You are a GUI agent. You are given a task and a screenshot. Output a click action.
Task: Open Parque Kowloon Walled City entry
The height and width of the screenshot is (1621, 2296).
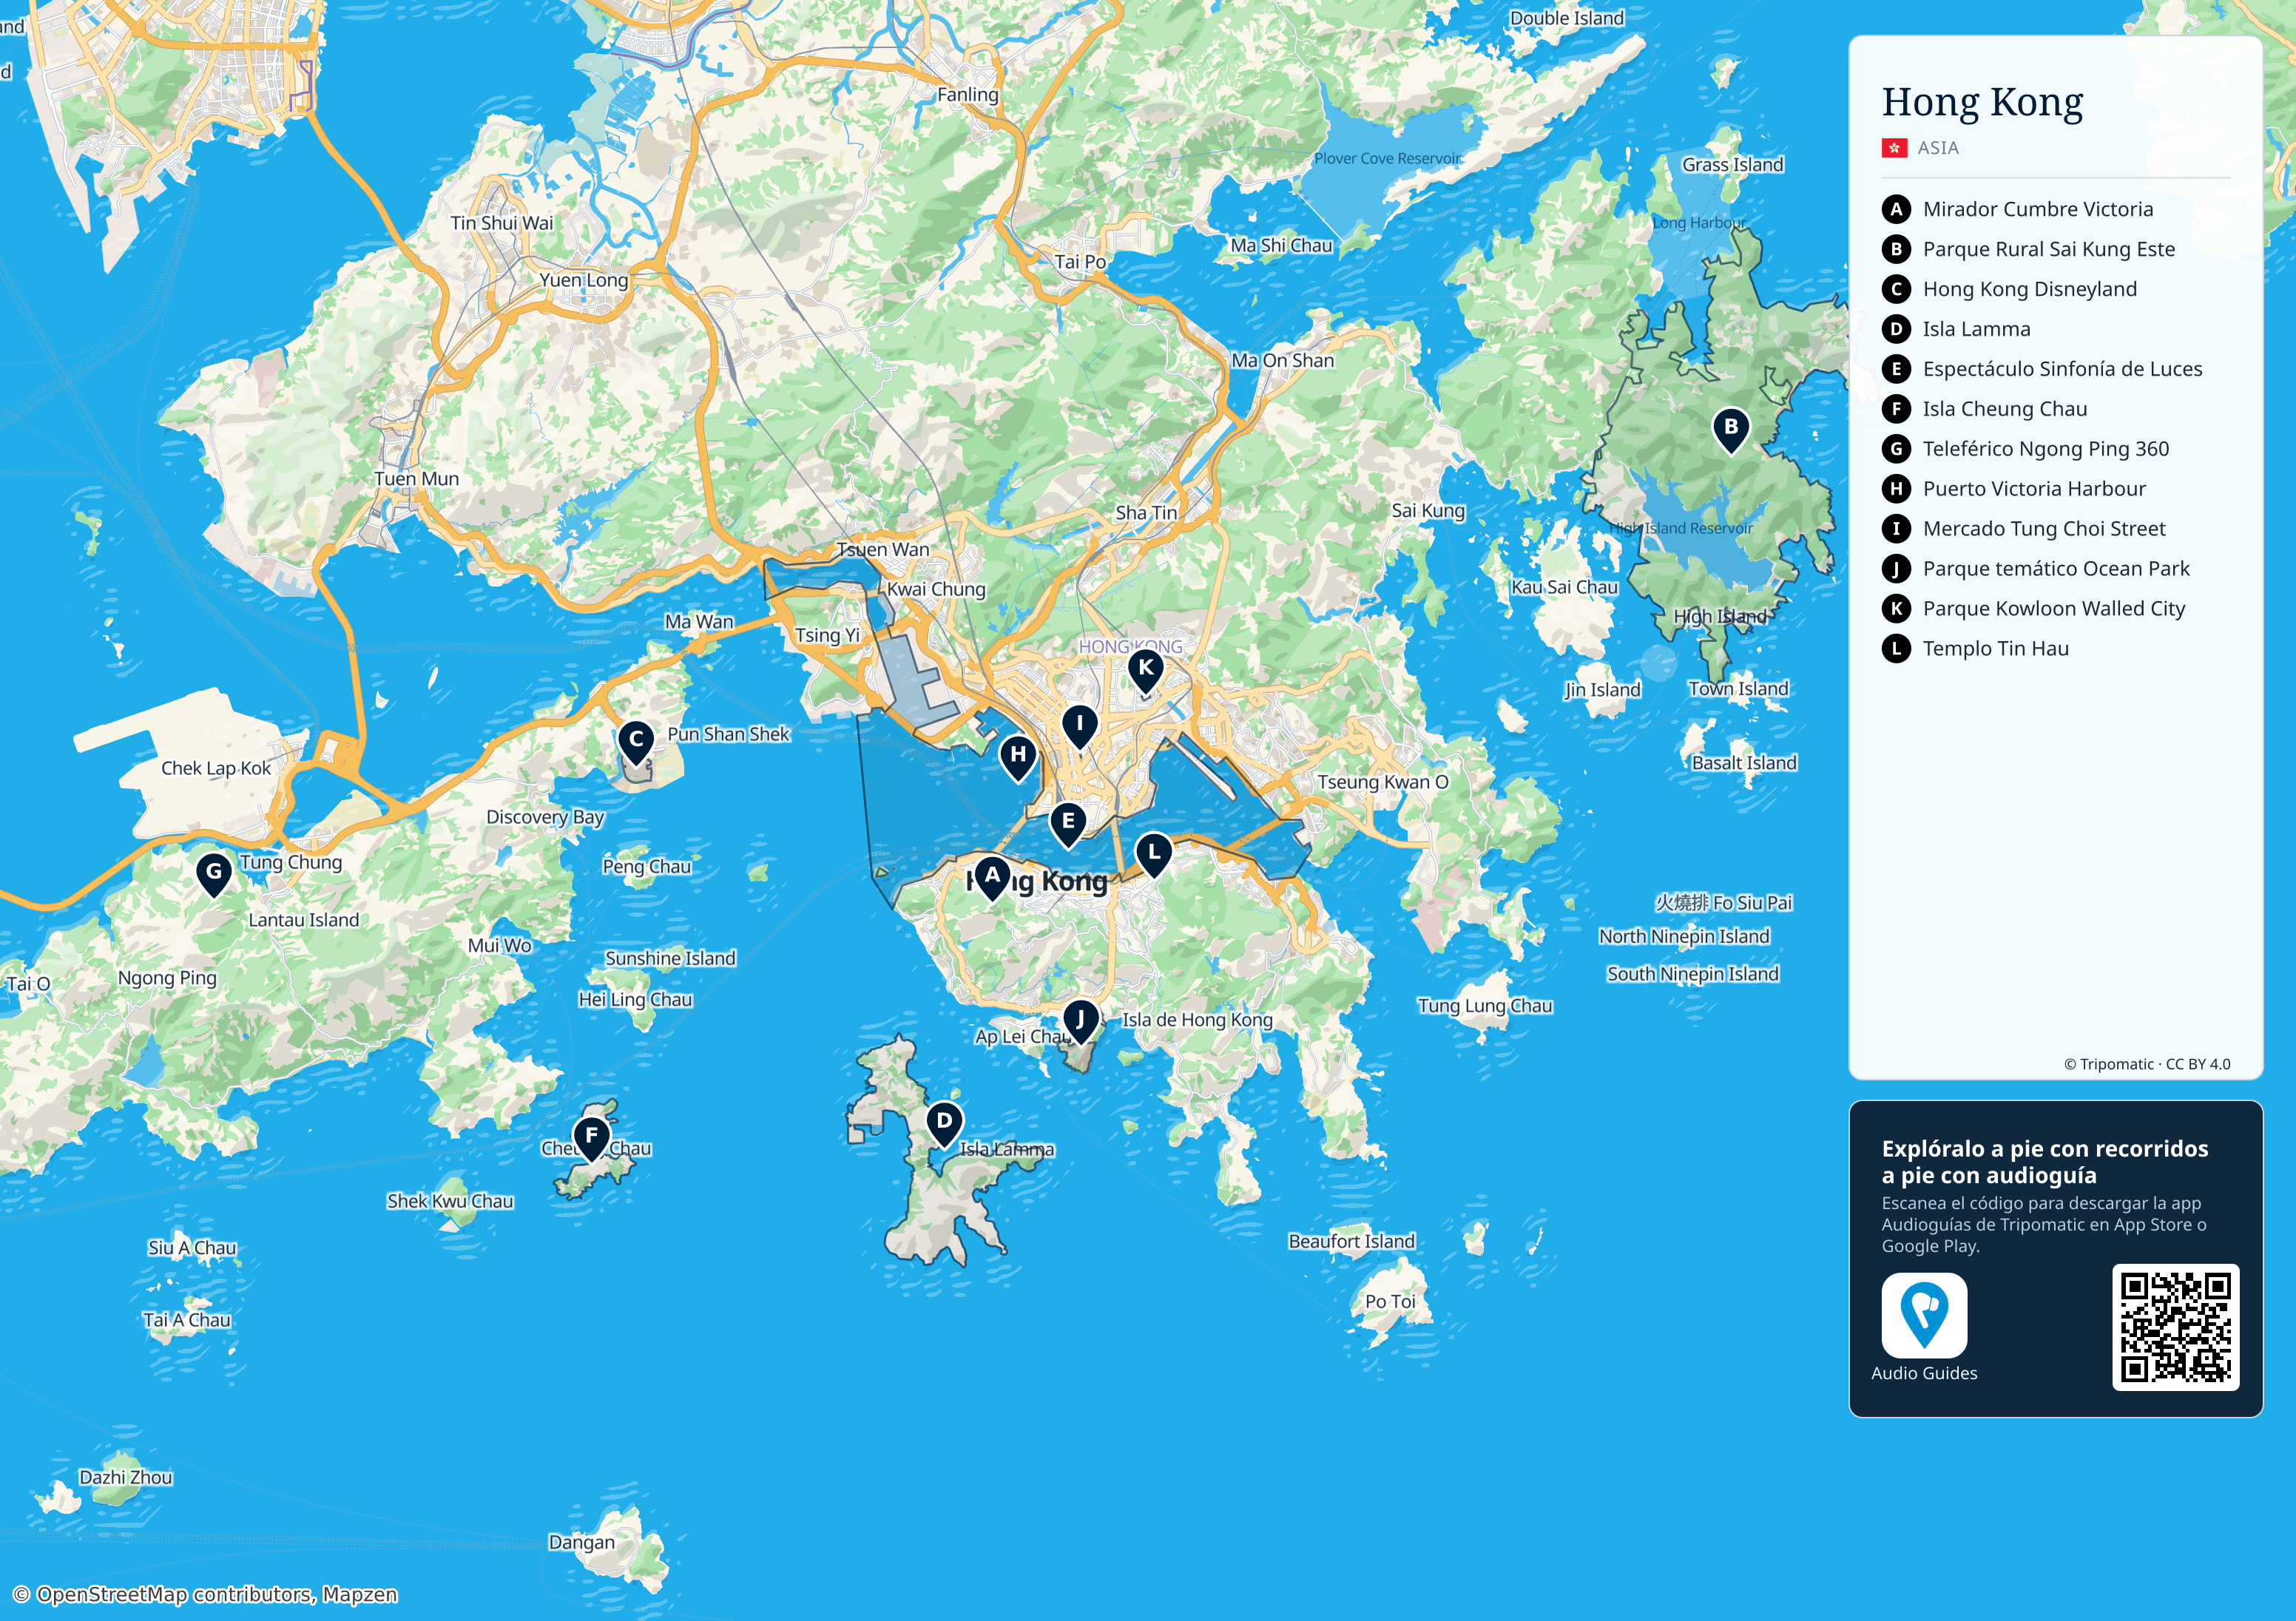(2054, 609)
